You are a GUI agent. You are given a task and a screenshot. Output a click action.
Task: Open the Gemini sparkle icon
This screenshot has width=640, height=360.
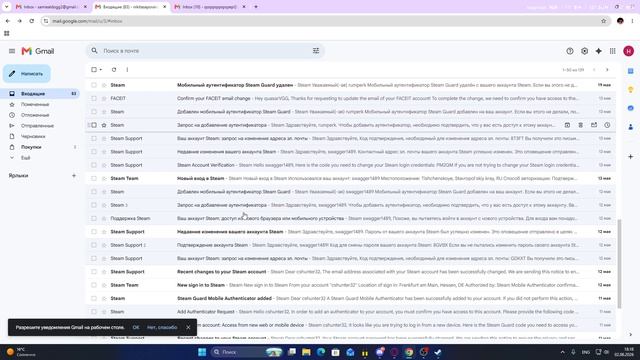[598, 51]
